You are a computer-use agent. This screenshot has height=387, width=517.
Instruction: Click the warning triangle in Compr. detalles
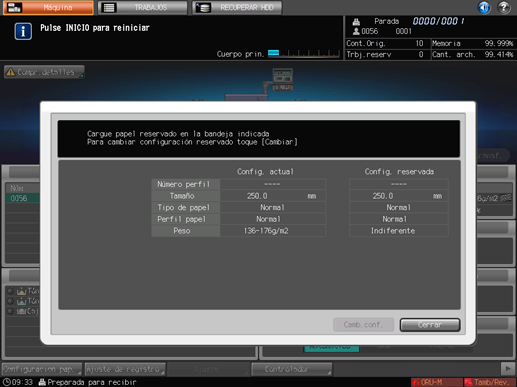(x=11, y=72)
